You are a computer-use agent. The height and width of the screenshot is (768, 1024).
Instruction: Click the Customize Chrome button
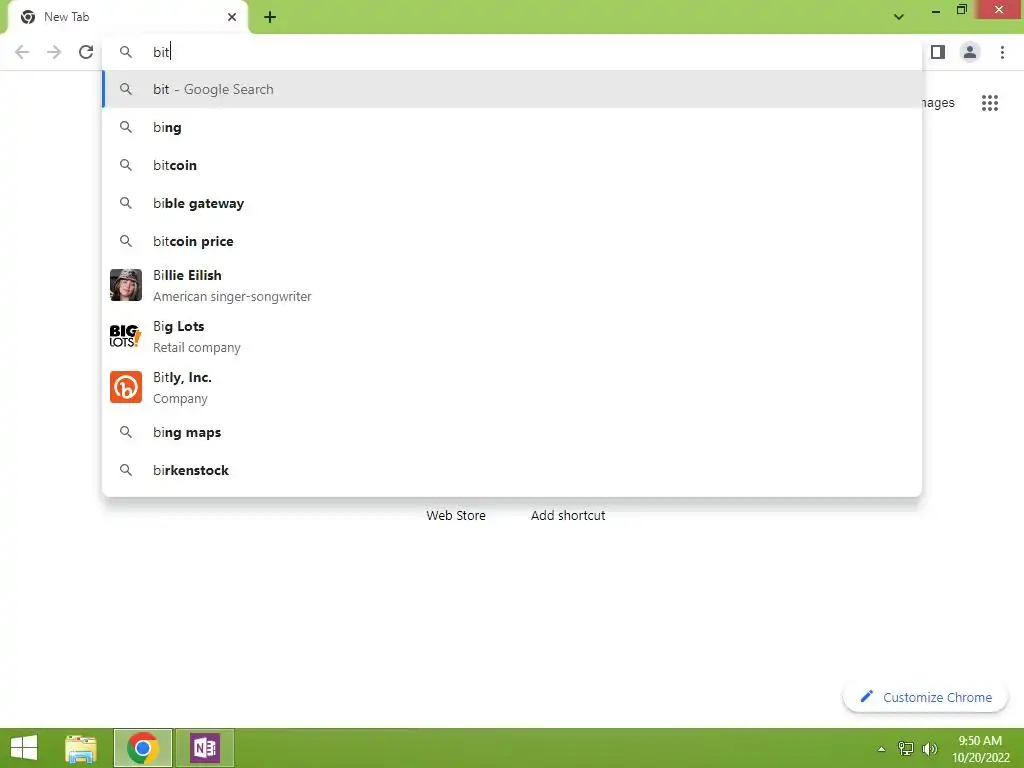(925, 697)
